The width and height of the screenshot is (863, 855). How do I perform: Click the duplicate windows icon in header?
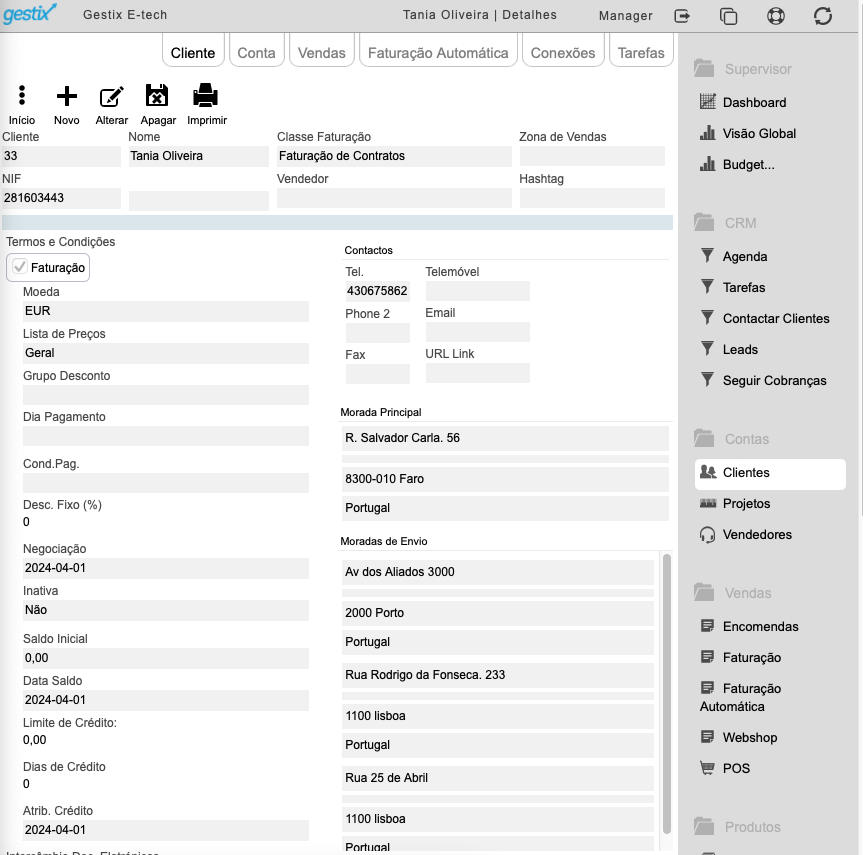coord(729,16)
